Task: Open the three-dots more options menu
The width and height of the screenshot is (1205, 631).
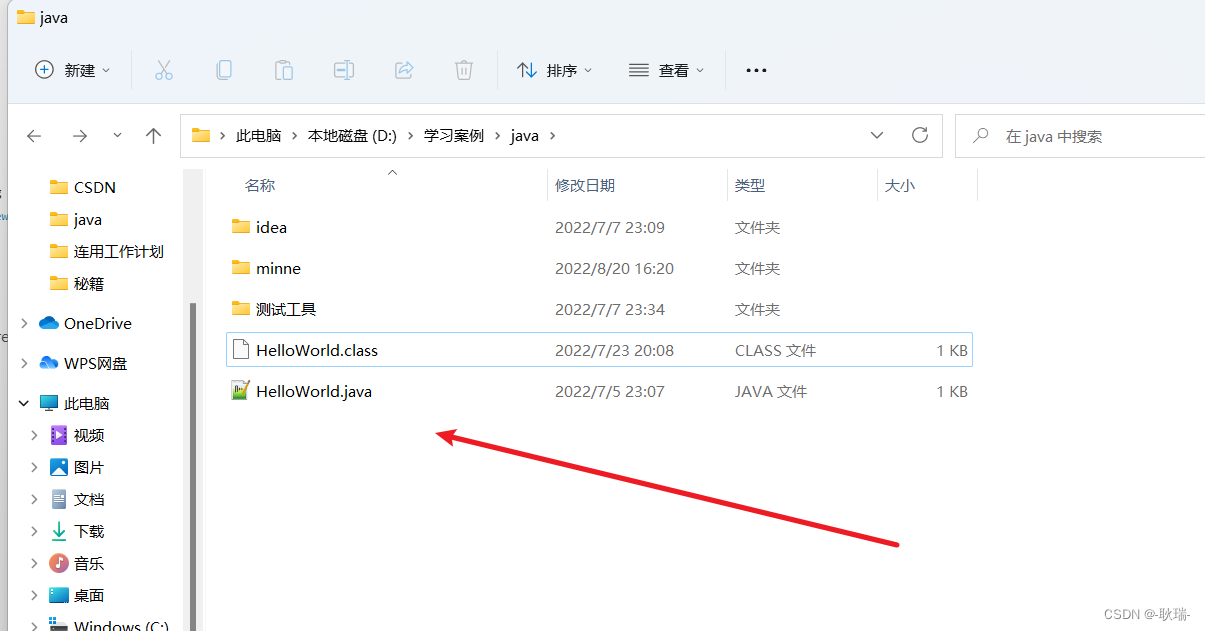Action: (757, 70)
